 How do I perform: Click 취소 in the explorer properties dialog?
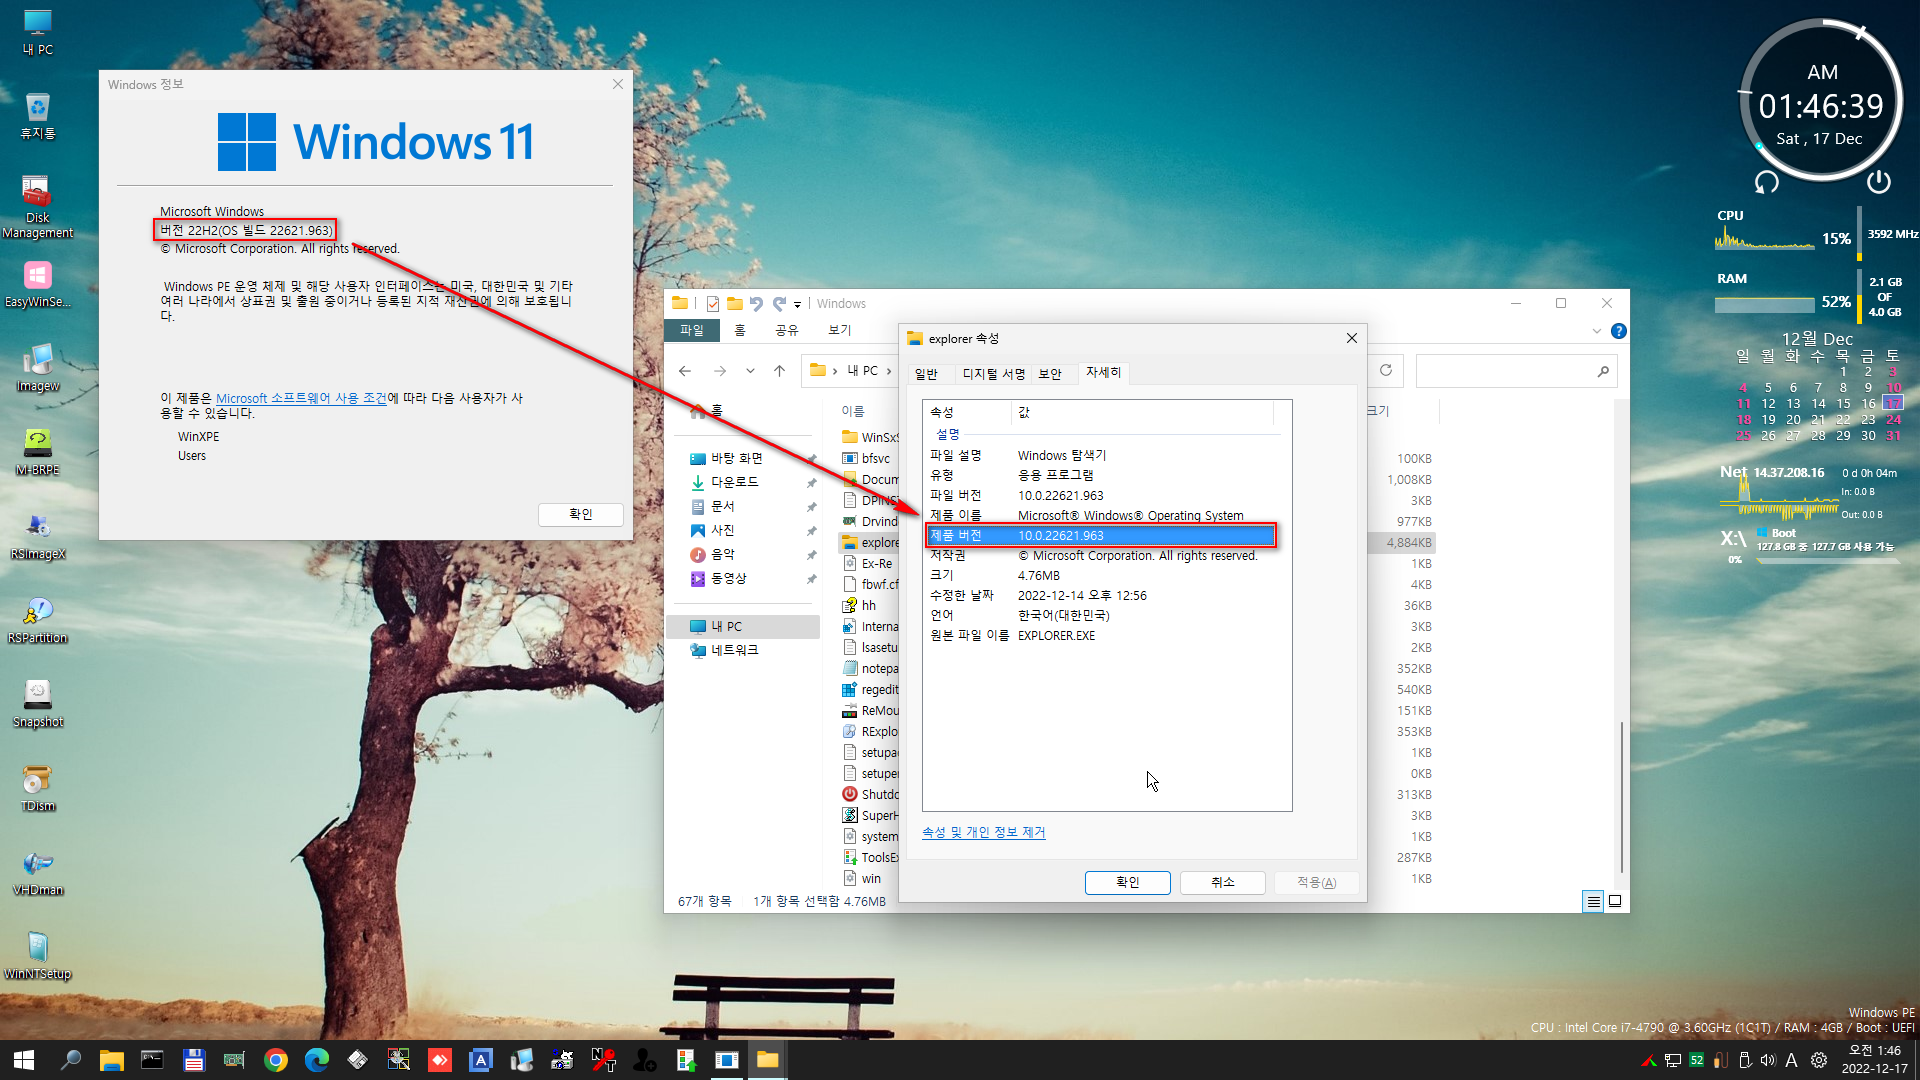pyautogui.click(x=1222, y=882)
